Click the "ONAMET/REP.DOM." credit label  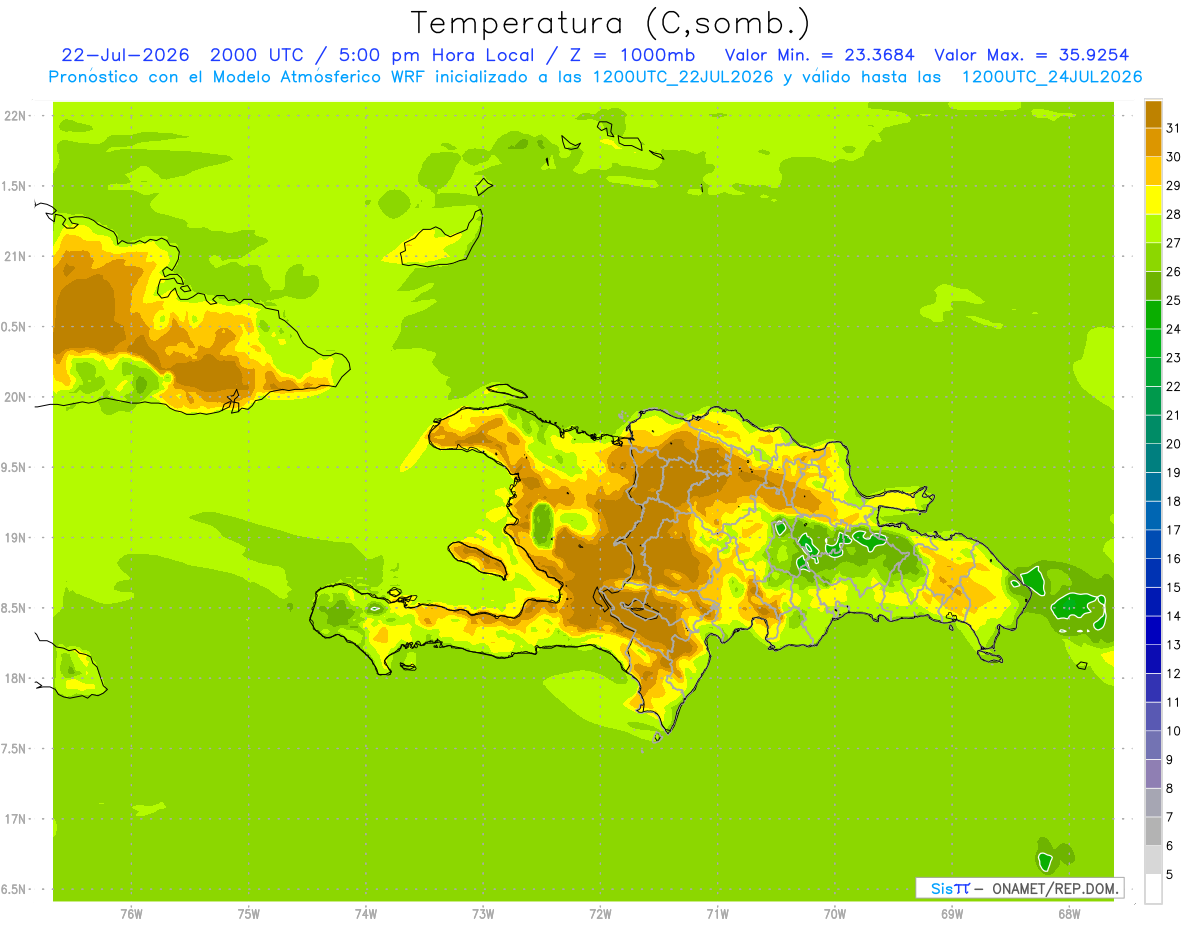click(1055, 888)
